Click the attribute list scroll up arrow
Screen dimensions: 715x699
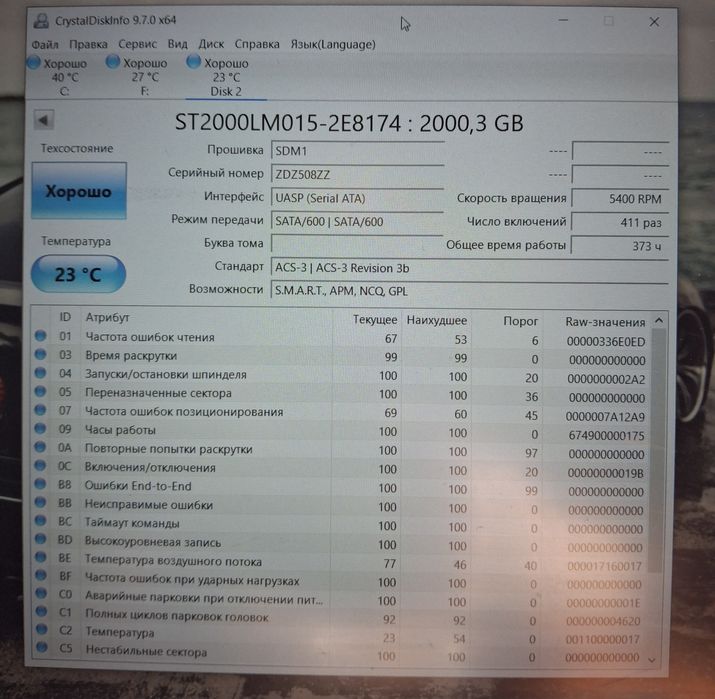(x=659, y=321)
